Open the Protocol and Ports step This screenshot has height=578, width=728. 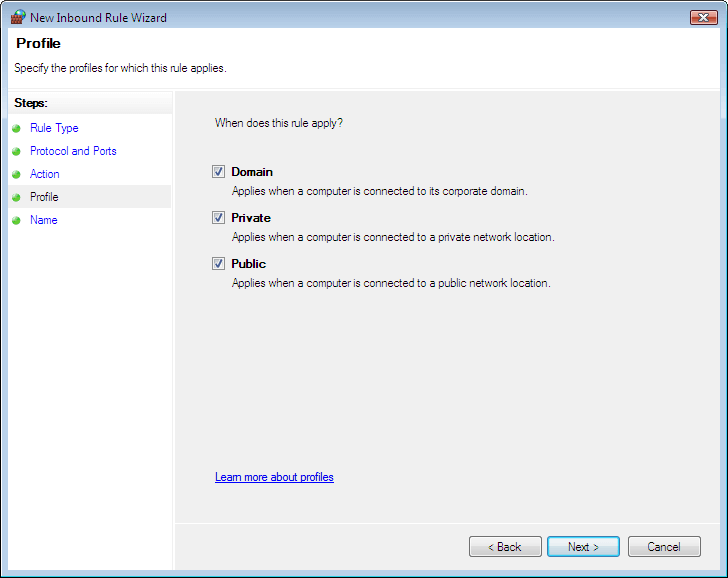click(x=73, y=151)
